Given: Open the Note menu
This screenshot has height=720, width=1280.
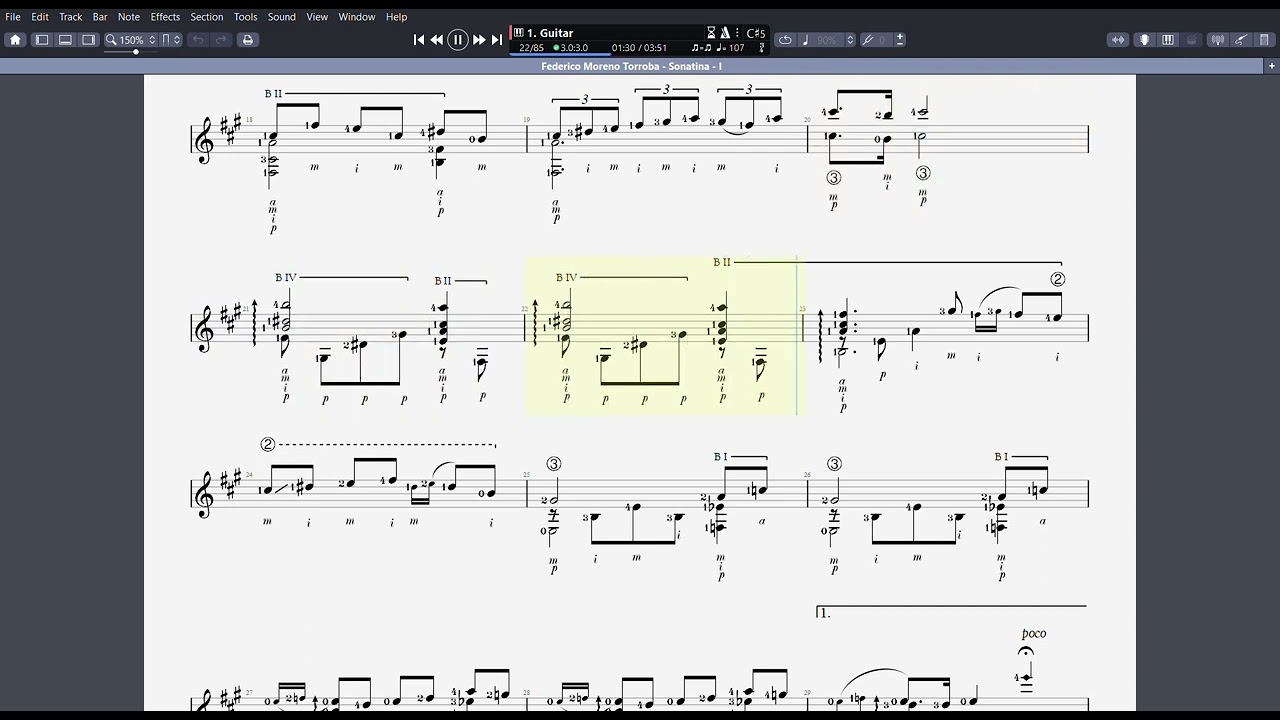Looking at the screenshot, I should click(129, 17).
